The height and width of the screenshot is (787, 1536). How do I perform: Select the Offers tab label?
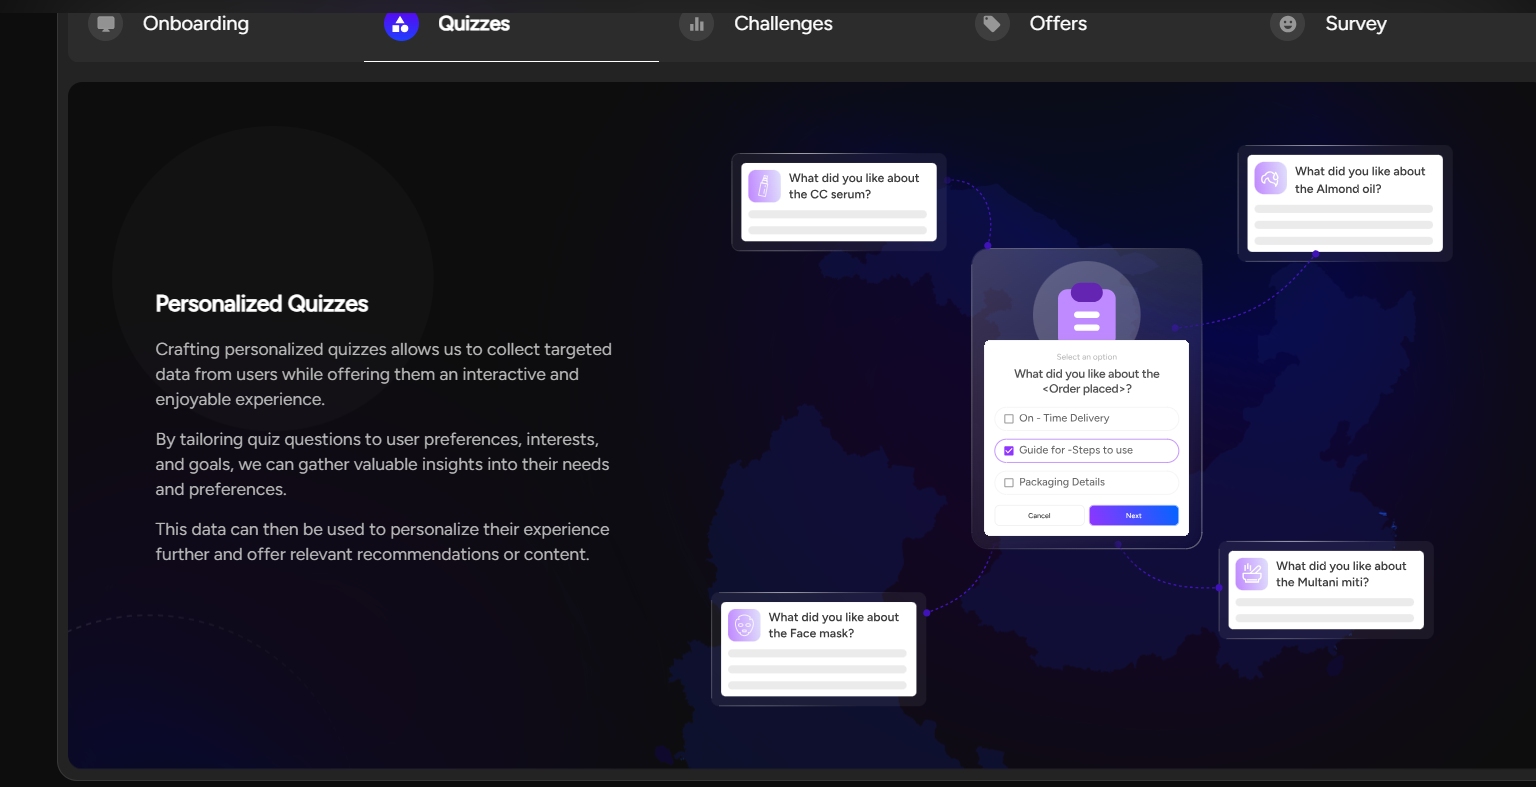(x=1058, y=24)
